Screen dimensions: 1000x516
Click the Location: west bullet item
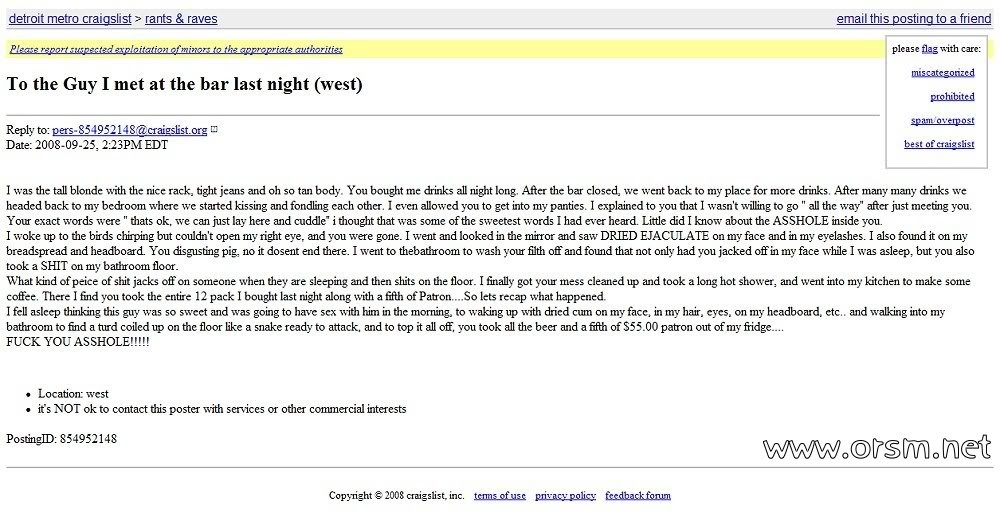pos(73,394)
